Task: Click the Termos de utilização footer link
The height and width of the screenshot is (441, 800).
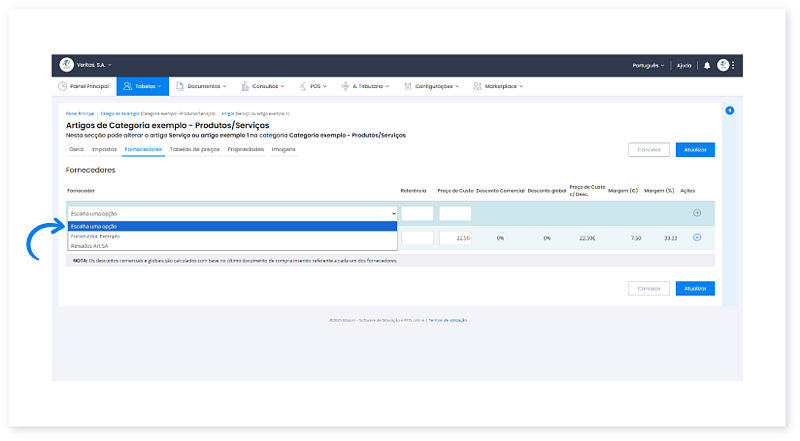Action: [448, 320]
